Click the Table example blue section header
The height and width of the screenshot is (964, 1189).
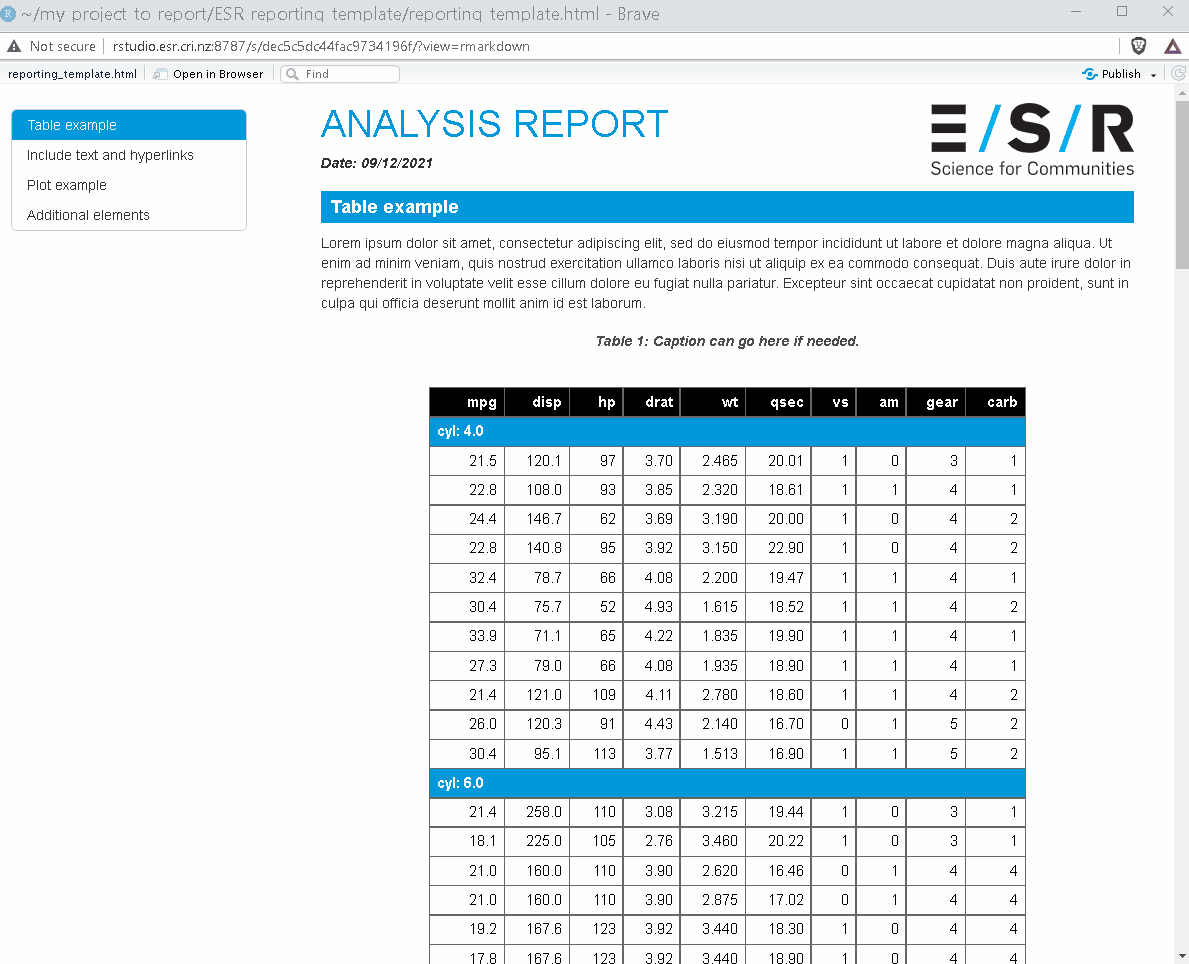pyautogui.click(x=727, y=207)
